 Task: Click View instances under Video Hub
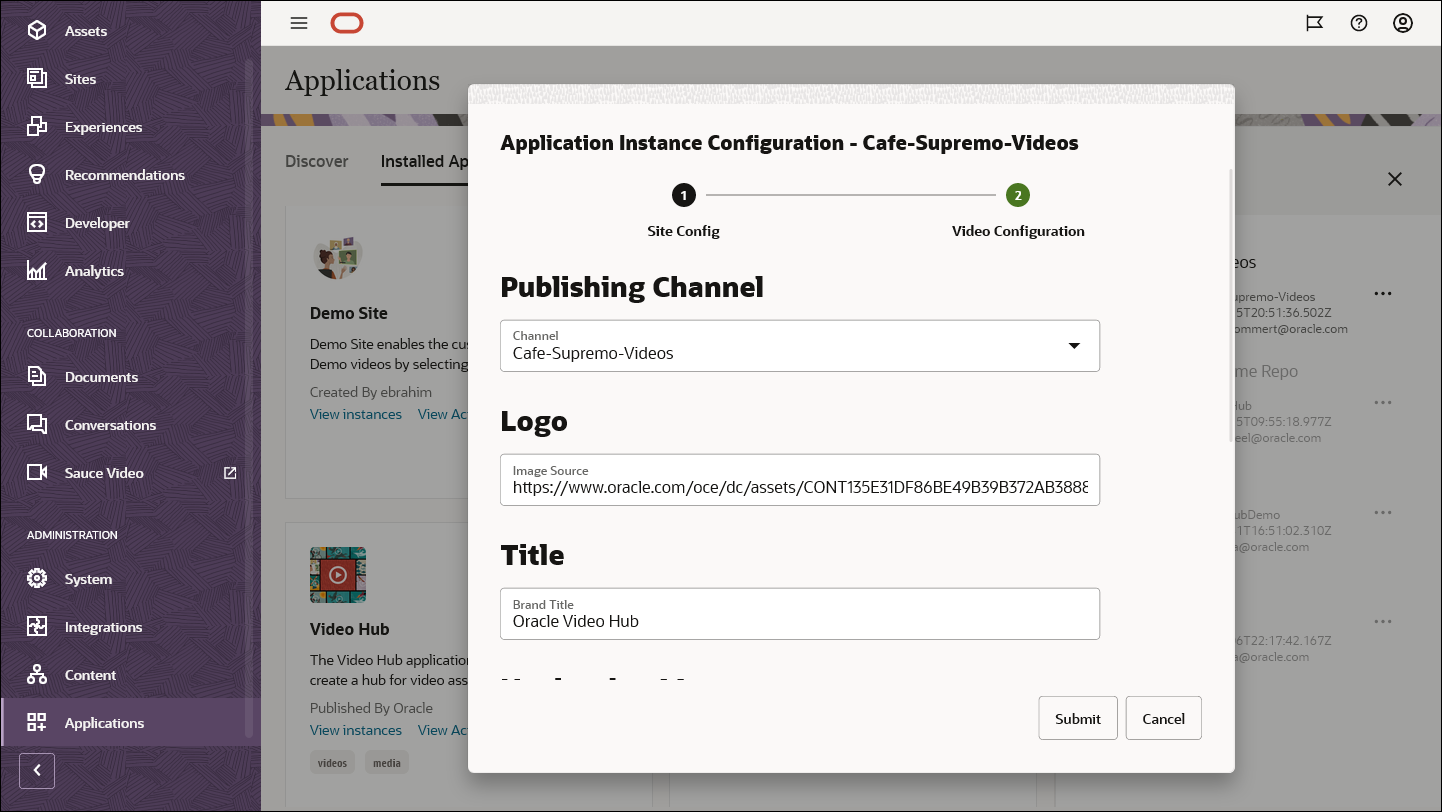[x=355, y=730]
